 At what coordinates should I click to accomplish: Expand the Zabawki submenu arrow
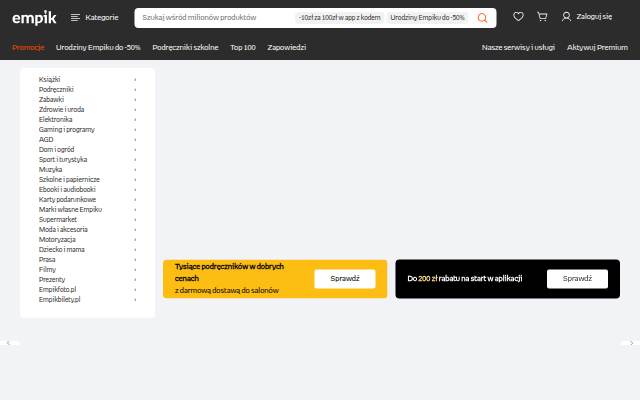[x=135, y=100]
